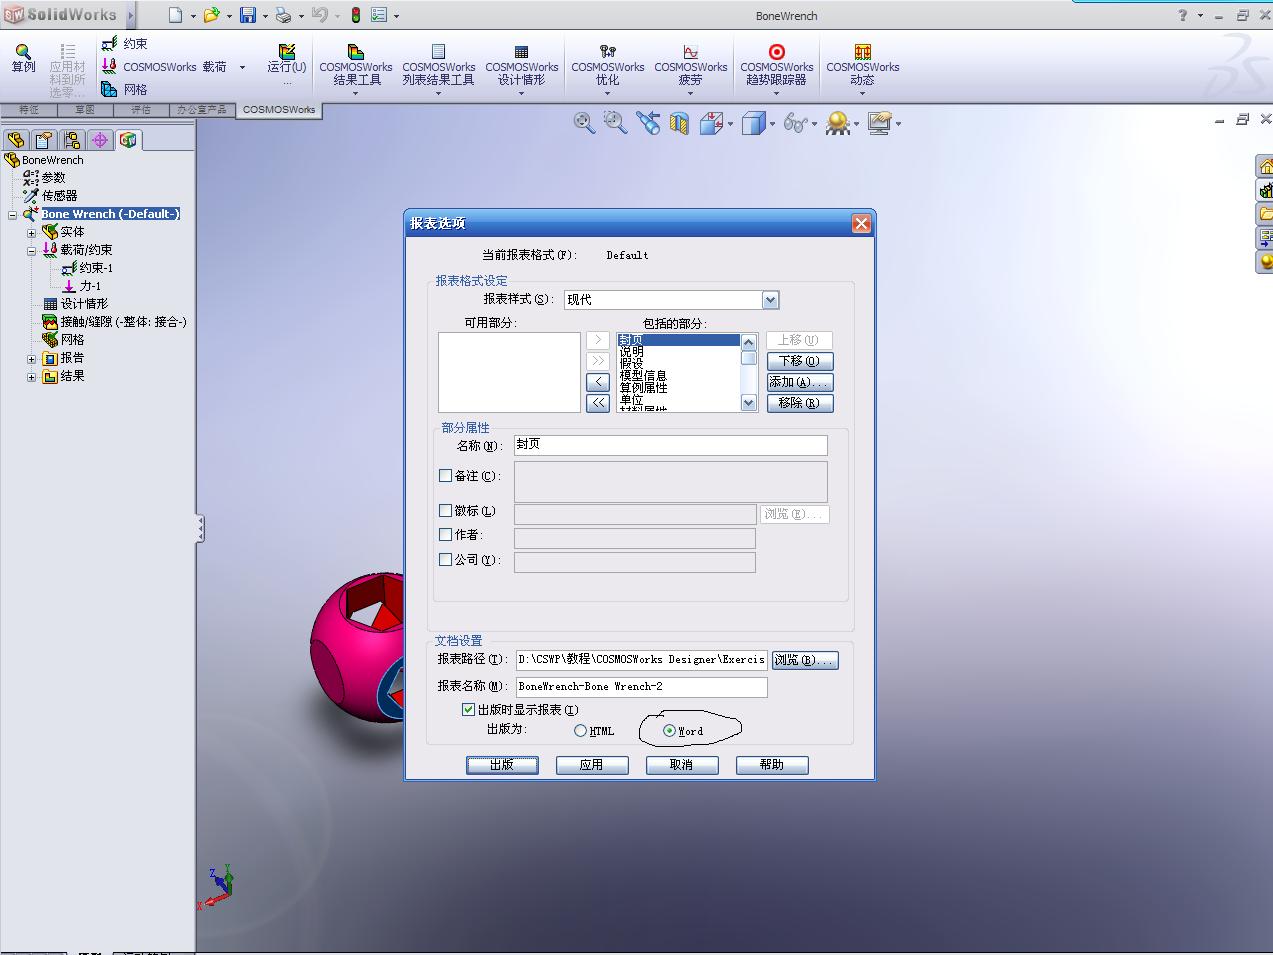Open the ConfigurationManager tab icon
The width and height of the screenshot is (1273, 955).
tap(71, 140)
